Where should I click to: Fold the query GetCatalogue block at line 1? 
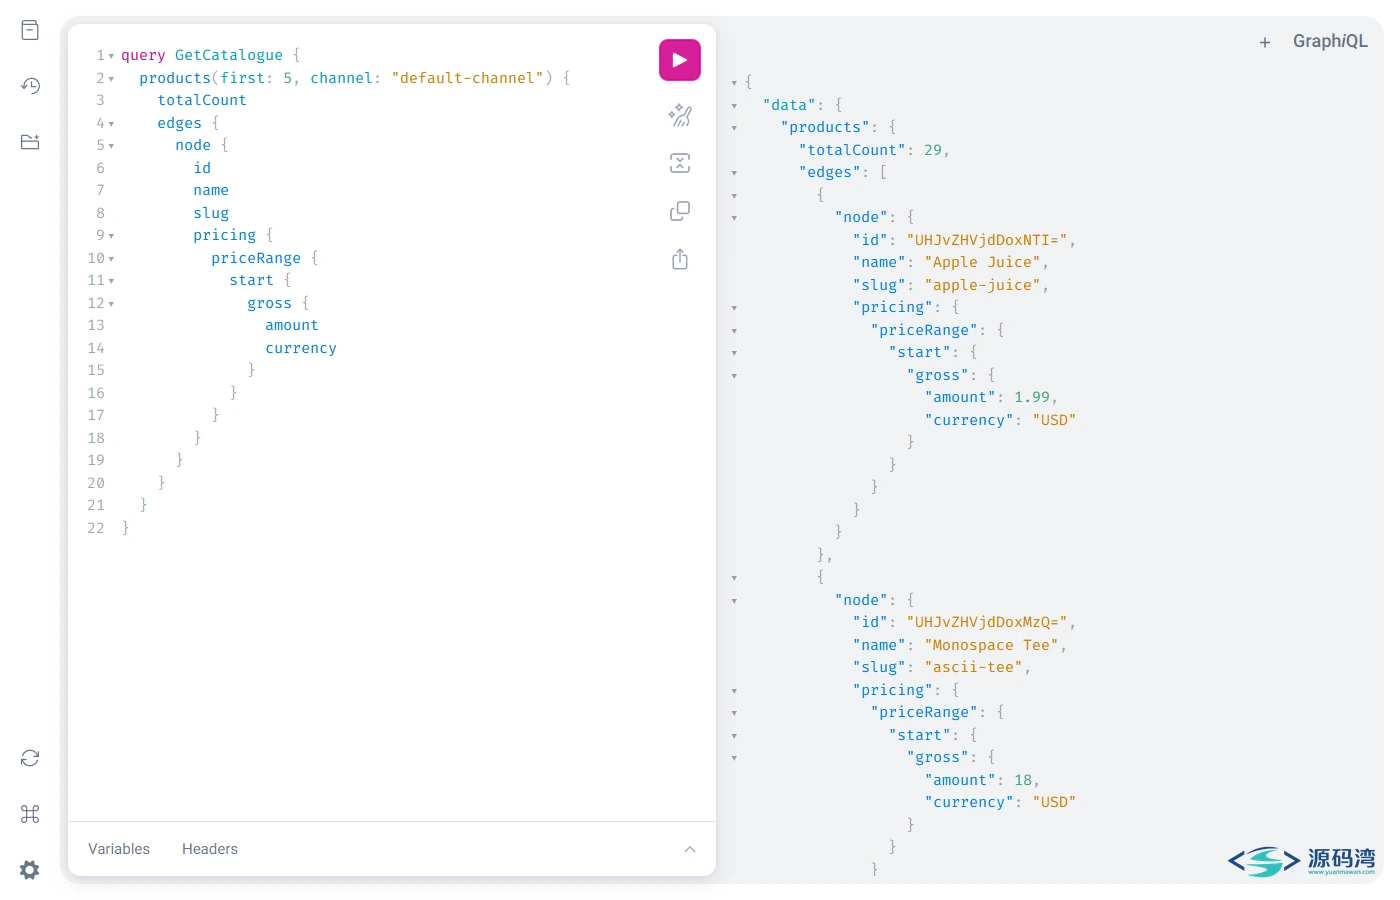111,56
